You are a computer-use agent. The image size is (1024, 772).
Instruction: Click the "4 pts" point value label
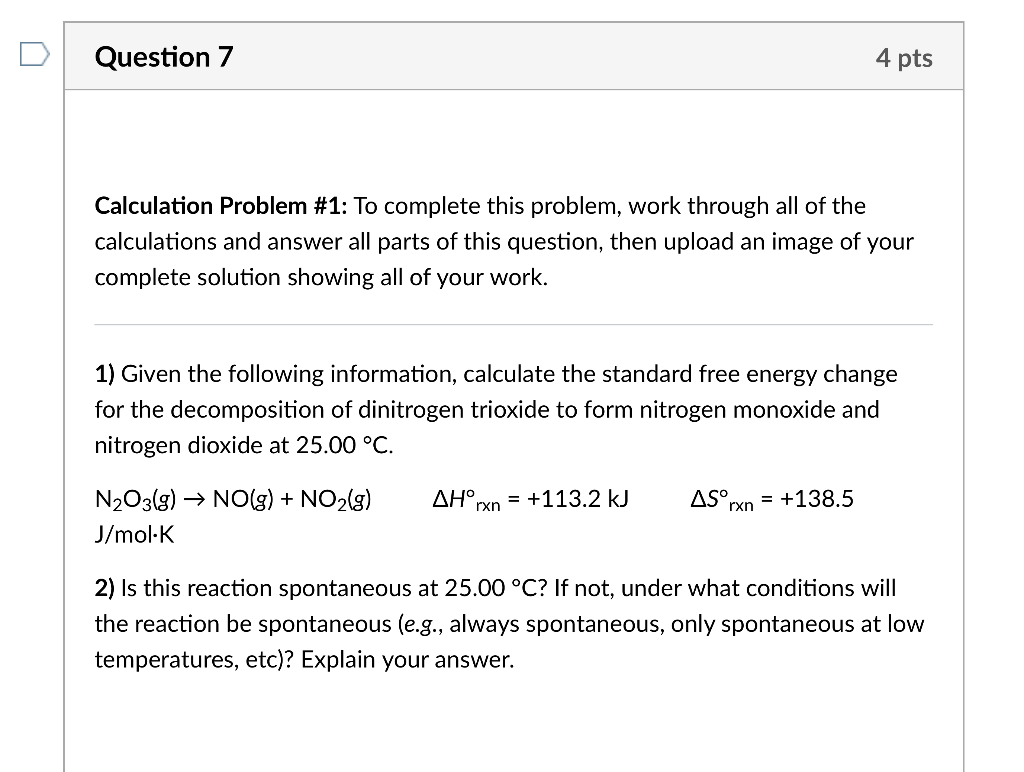click(903, 58)
